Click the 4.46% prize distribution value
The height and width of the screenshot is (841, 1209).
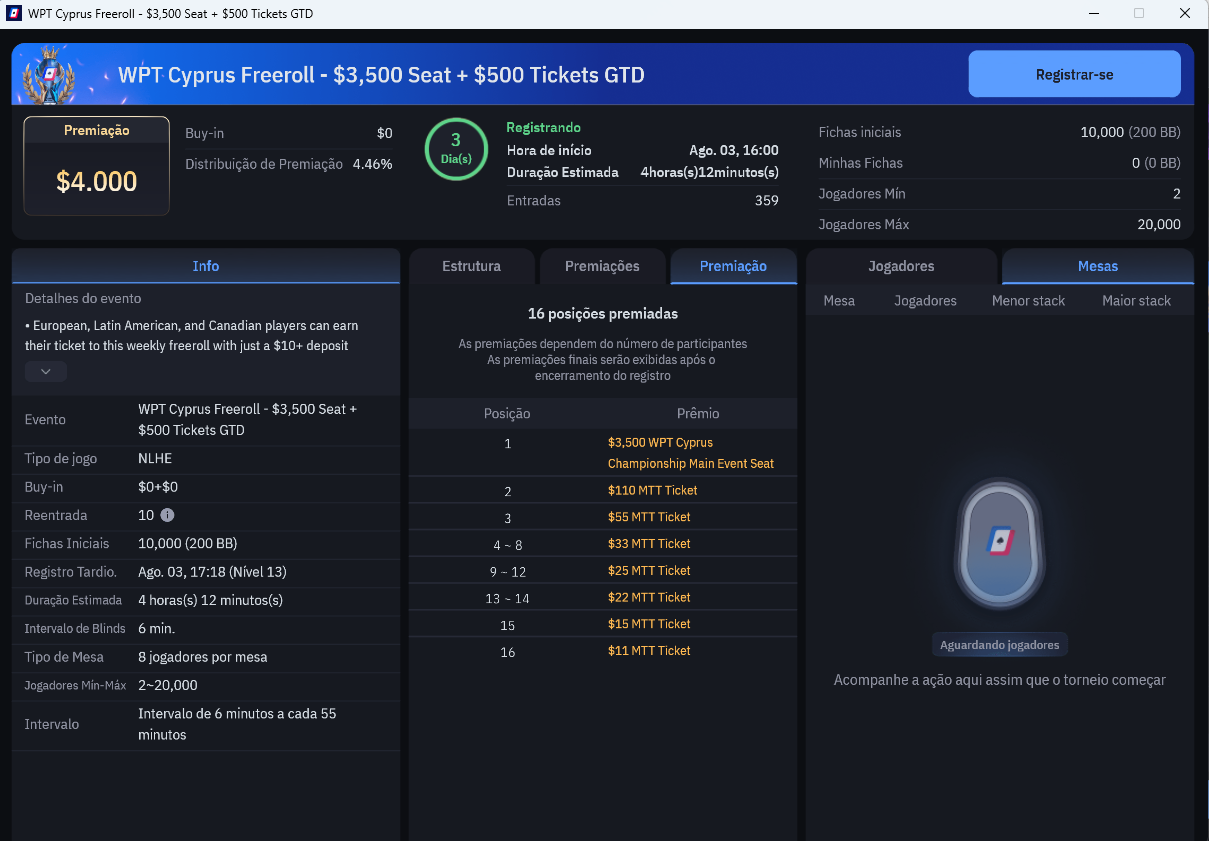click(372, 164)
